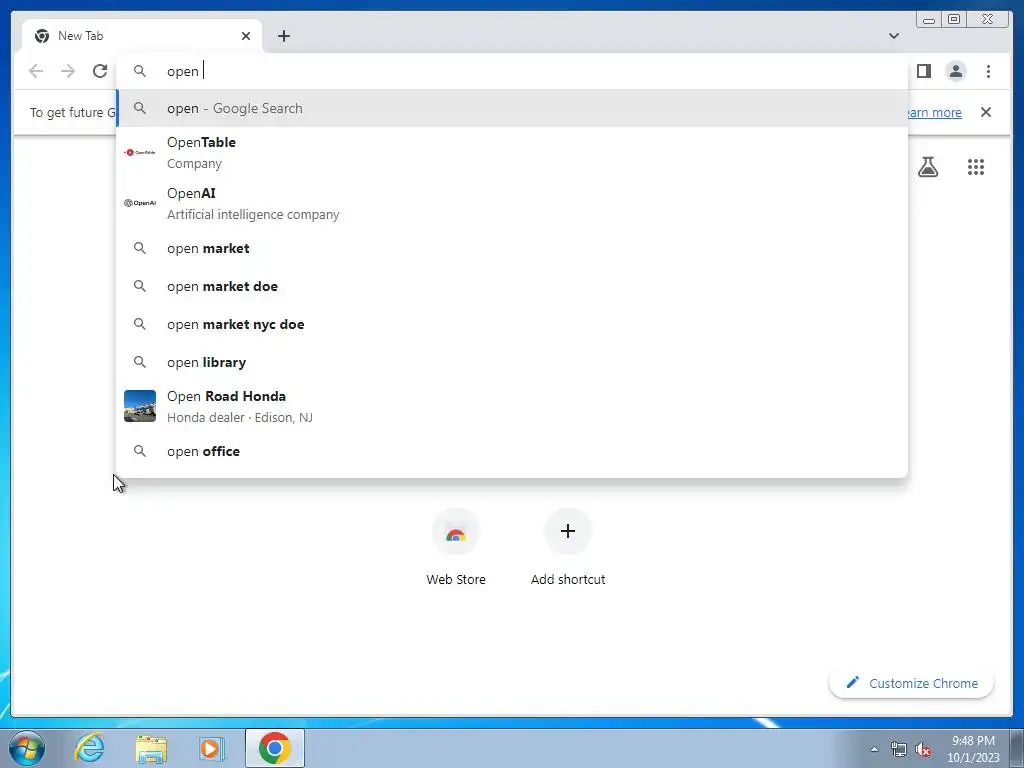The image size is (1024, 768).
Task: Open the Windows Start button
Action: click(x=27, y=748)
